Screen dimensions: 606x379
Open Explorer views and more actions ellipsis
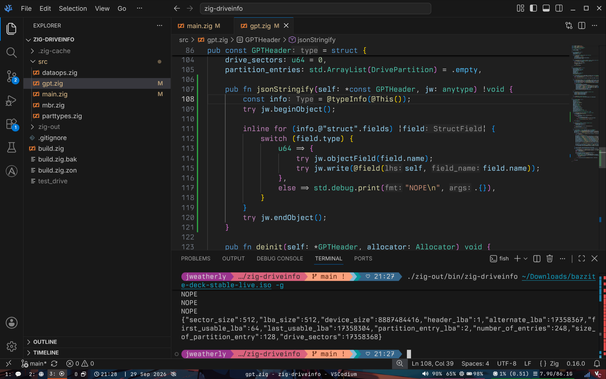(x=159, y=25)
